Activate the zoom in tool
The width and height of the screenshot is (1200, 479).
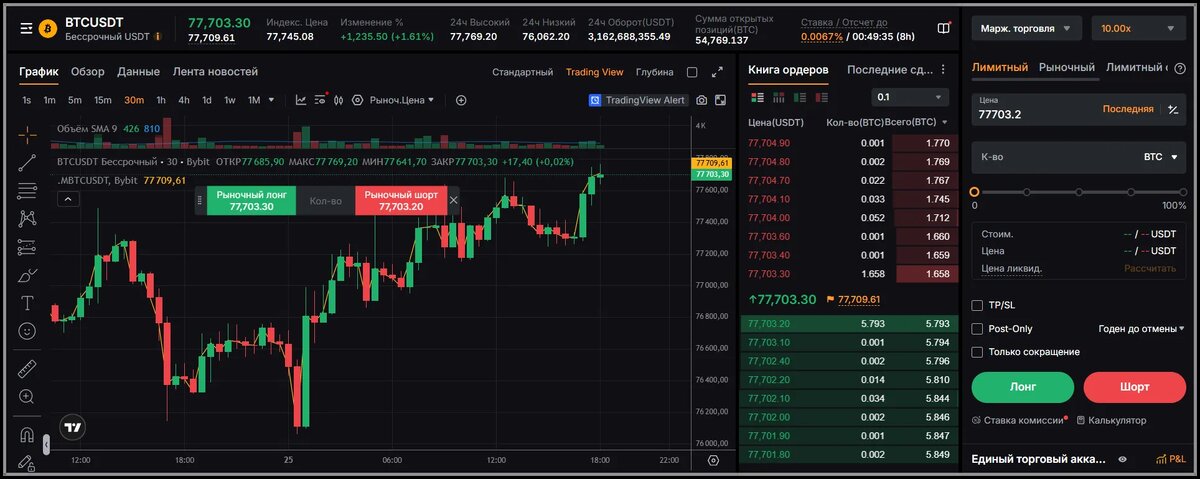coord(27,397)
